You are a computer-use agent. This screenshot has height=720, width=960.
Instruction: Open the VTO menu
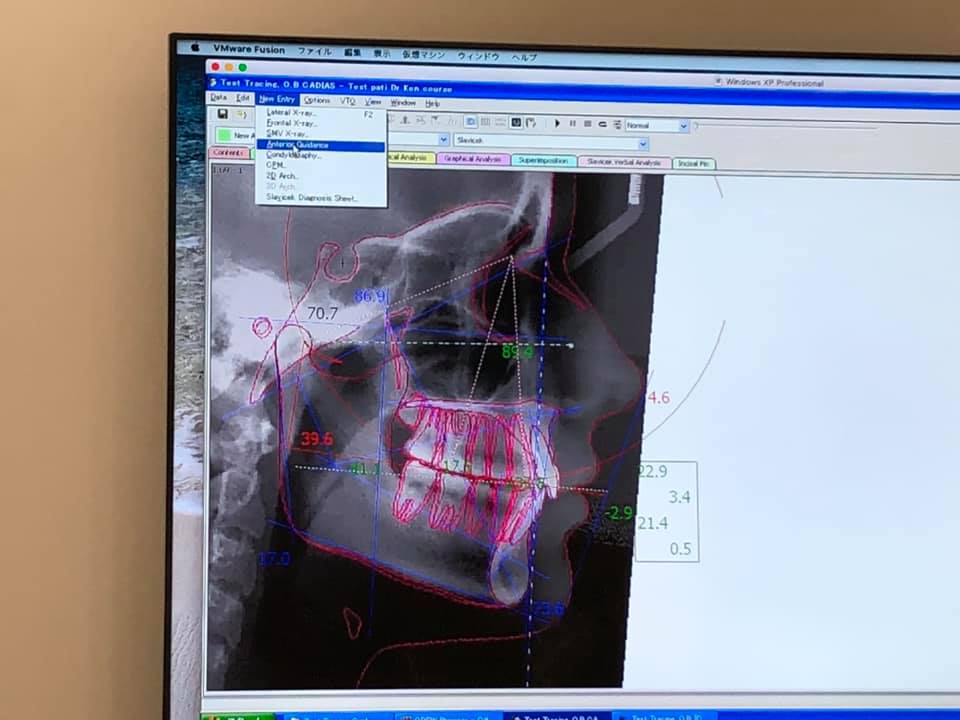(348, 101)
